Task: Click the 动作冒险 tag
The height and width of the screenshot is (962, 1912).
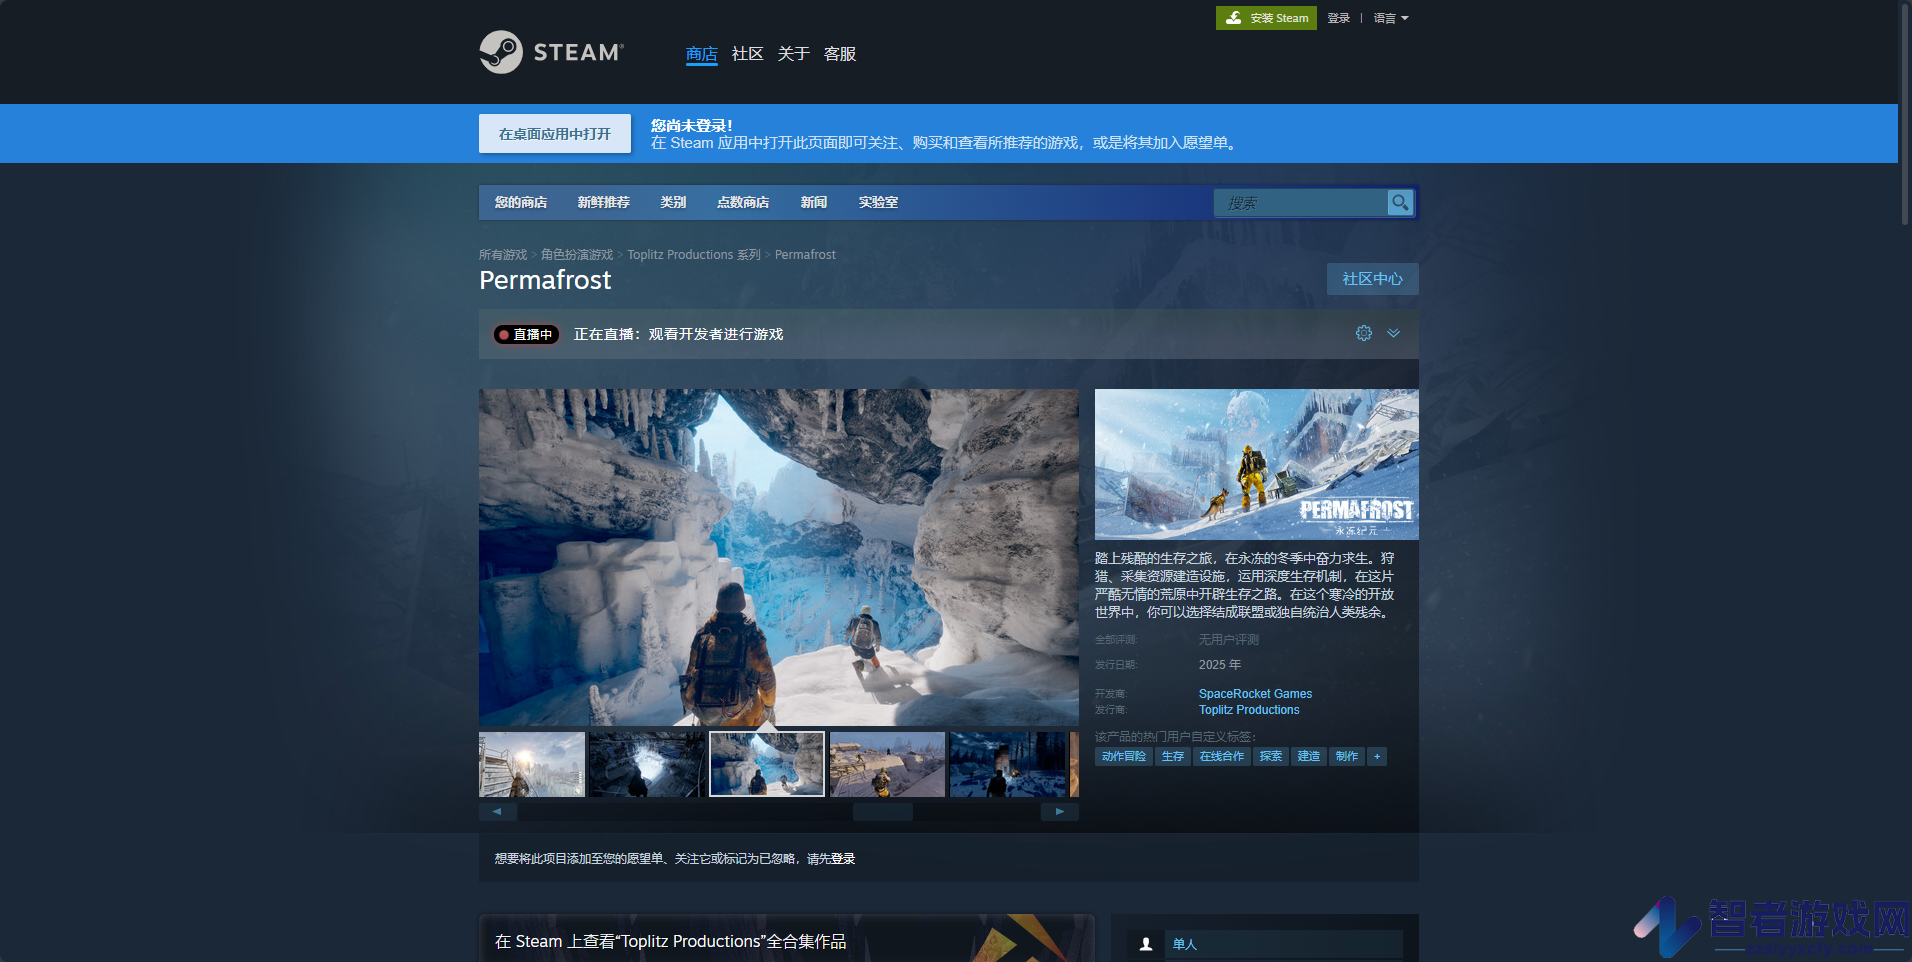Action: click(1124, 756)
